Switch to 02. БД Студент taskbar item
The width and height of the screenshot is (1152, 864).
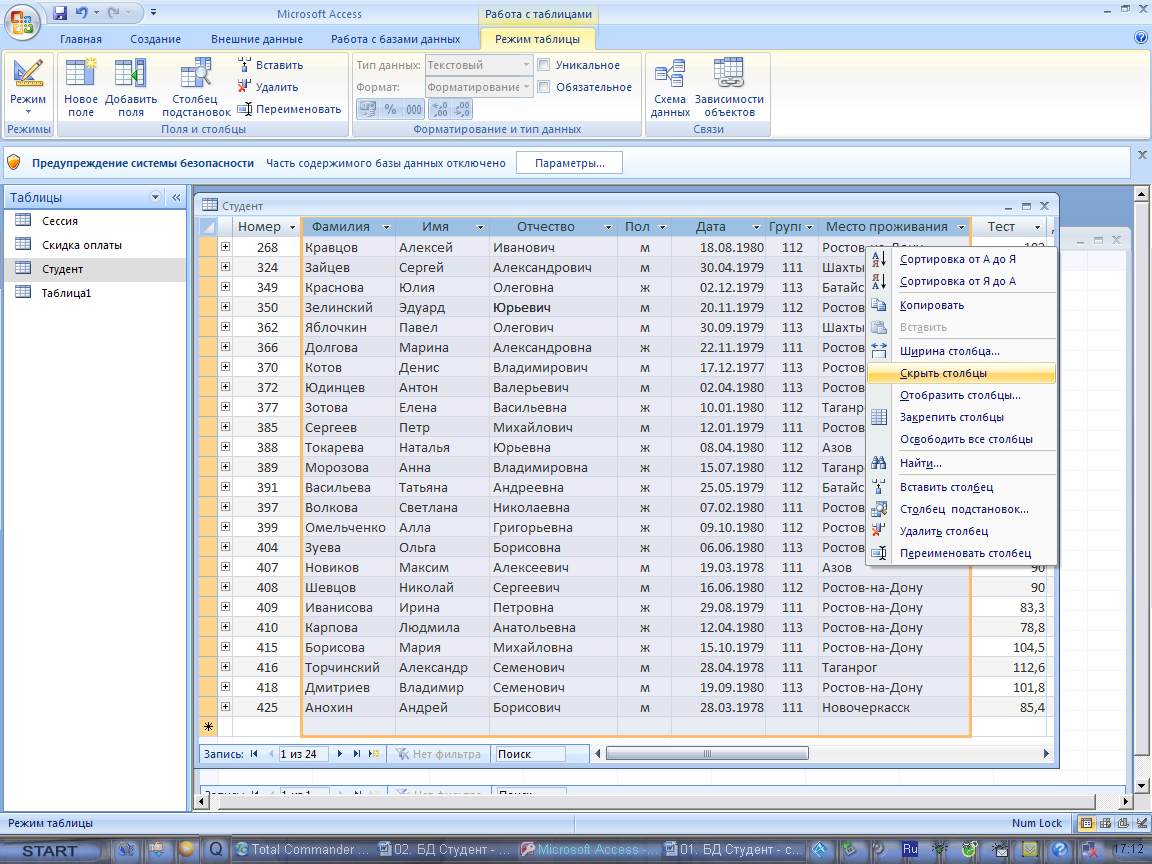point(443,850)
